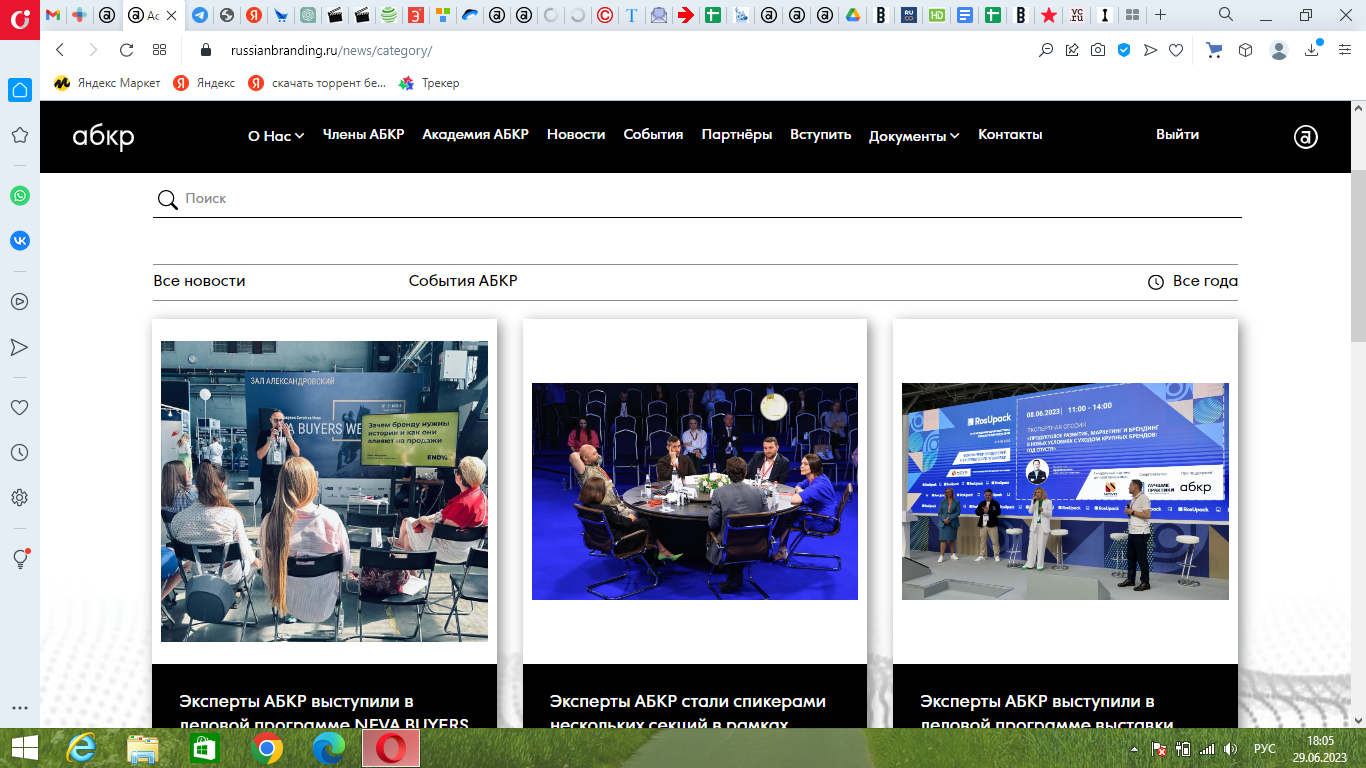
Task: Open History clock in the sidebar
Action: (19, 452)
